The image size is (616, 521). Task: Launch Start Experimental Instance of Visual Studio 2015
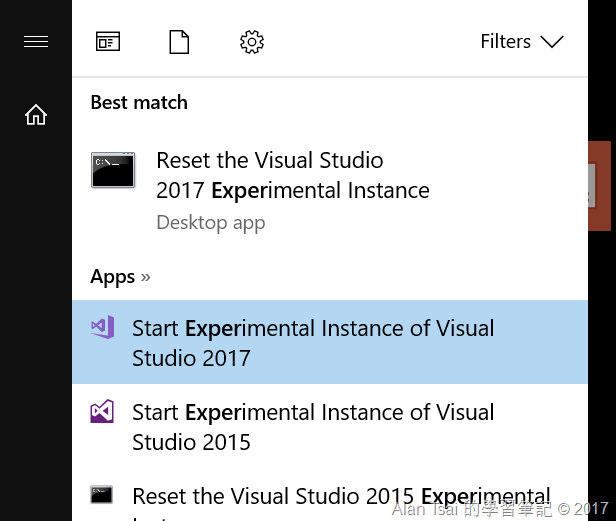click(x=330, y=427)
